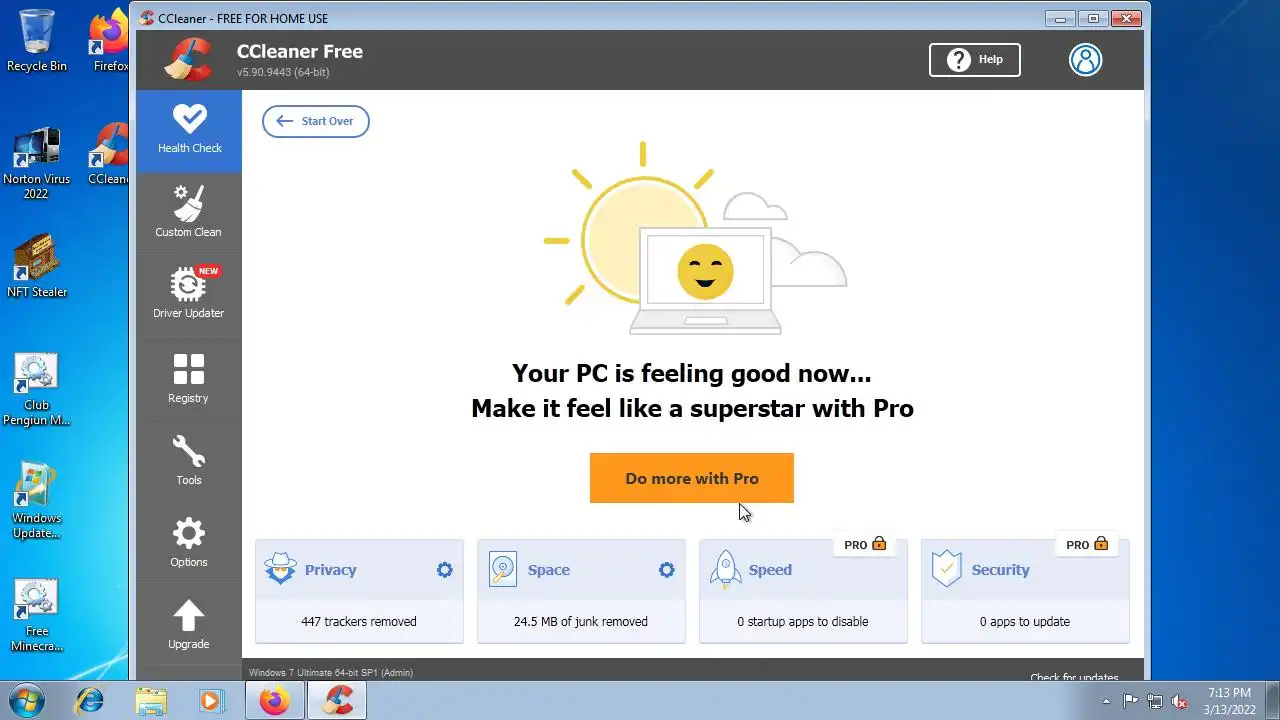The height and width of the screenshot is (720, 1280).
Task: Click '0 startup apps to disable' text
Action: coord(803,622)
